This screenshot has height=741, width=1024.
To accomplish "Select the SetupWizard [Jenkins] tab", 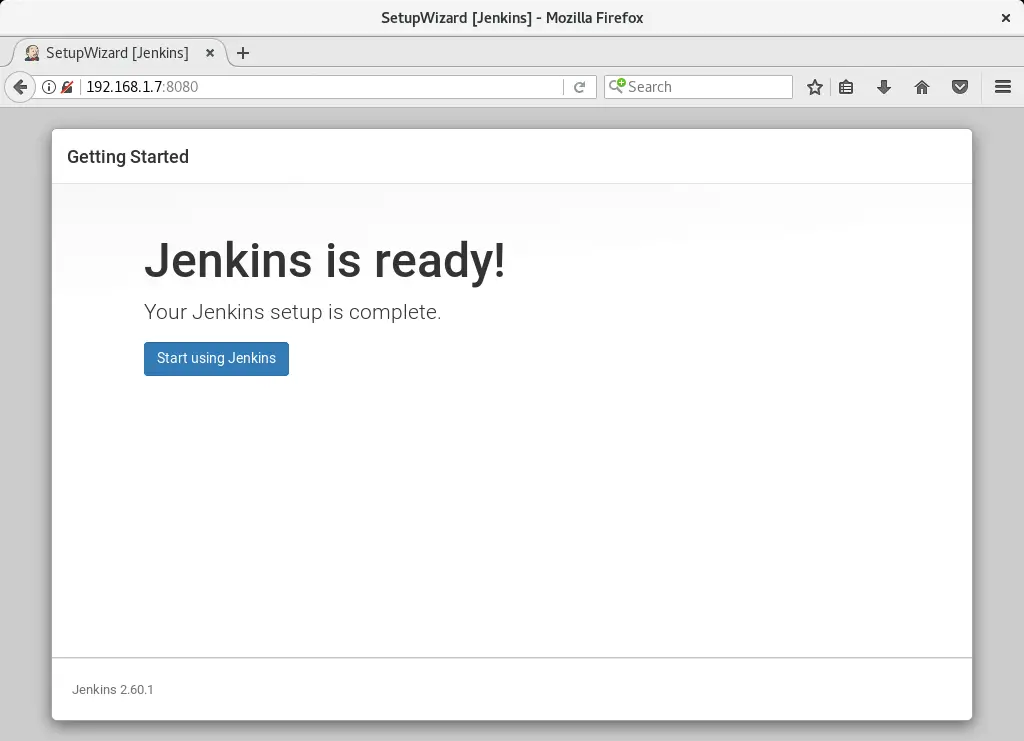I will [x=119, y=53].
